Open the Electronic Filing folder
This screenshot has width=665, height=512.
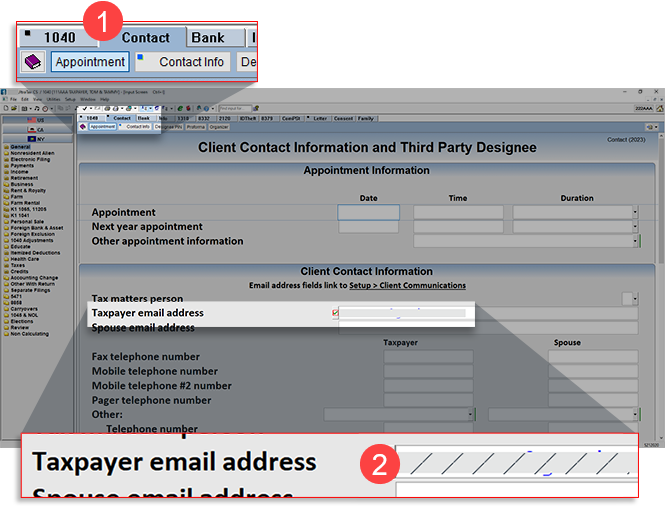click(x=27, y=159)
